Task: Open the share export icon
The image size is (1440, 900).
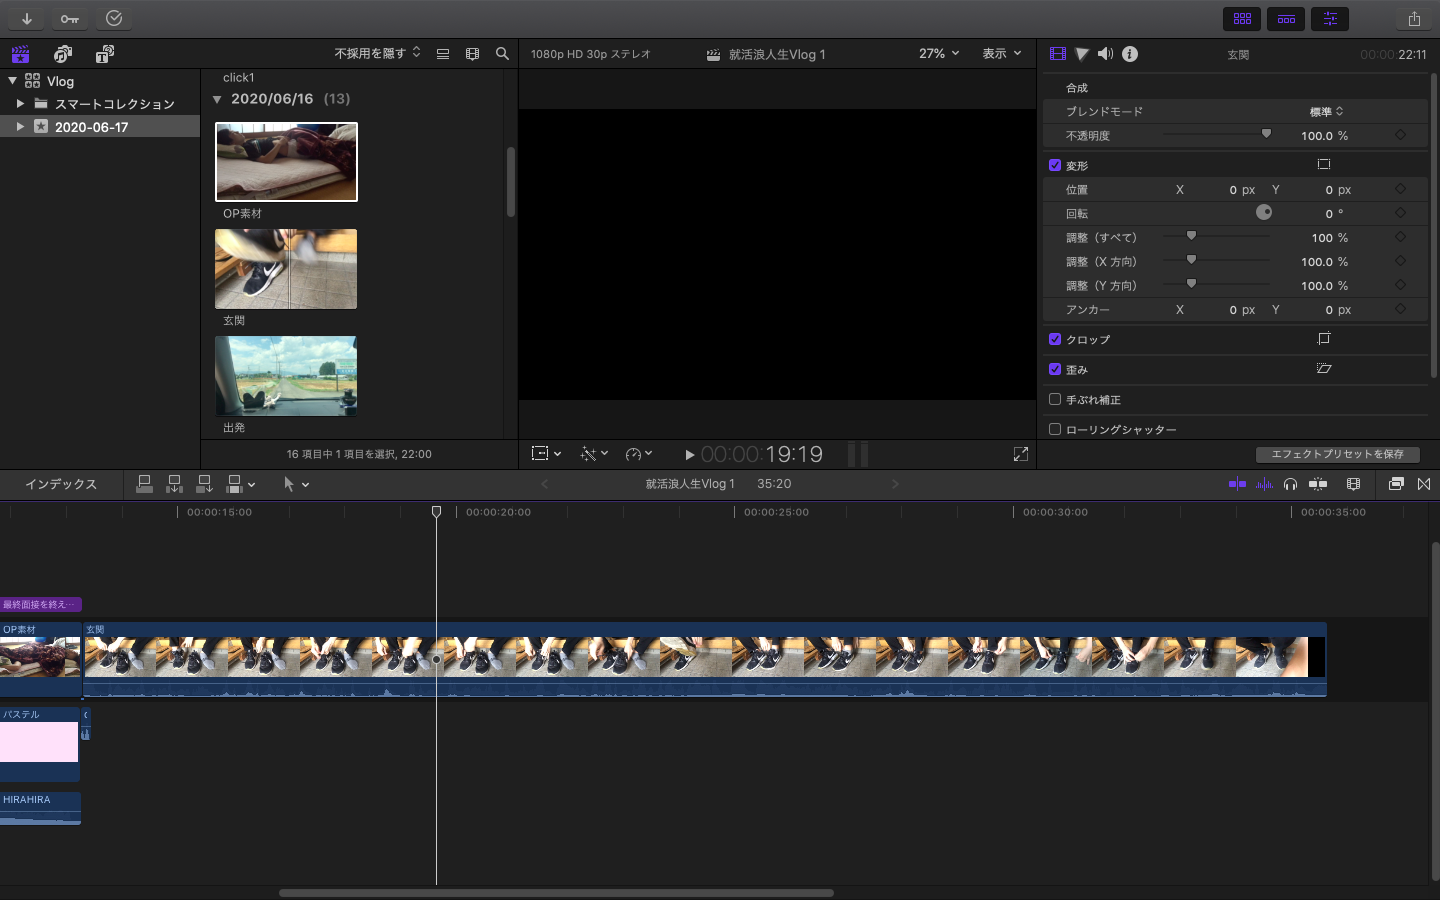Action: (x=1413, y=18)
